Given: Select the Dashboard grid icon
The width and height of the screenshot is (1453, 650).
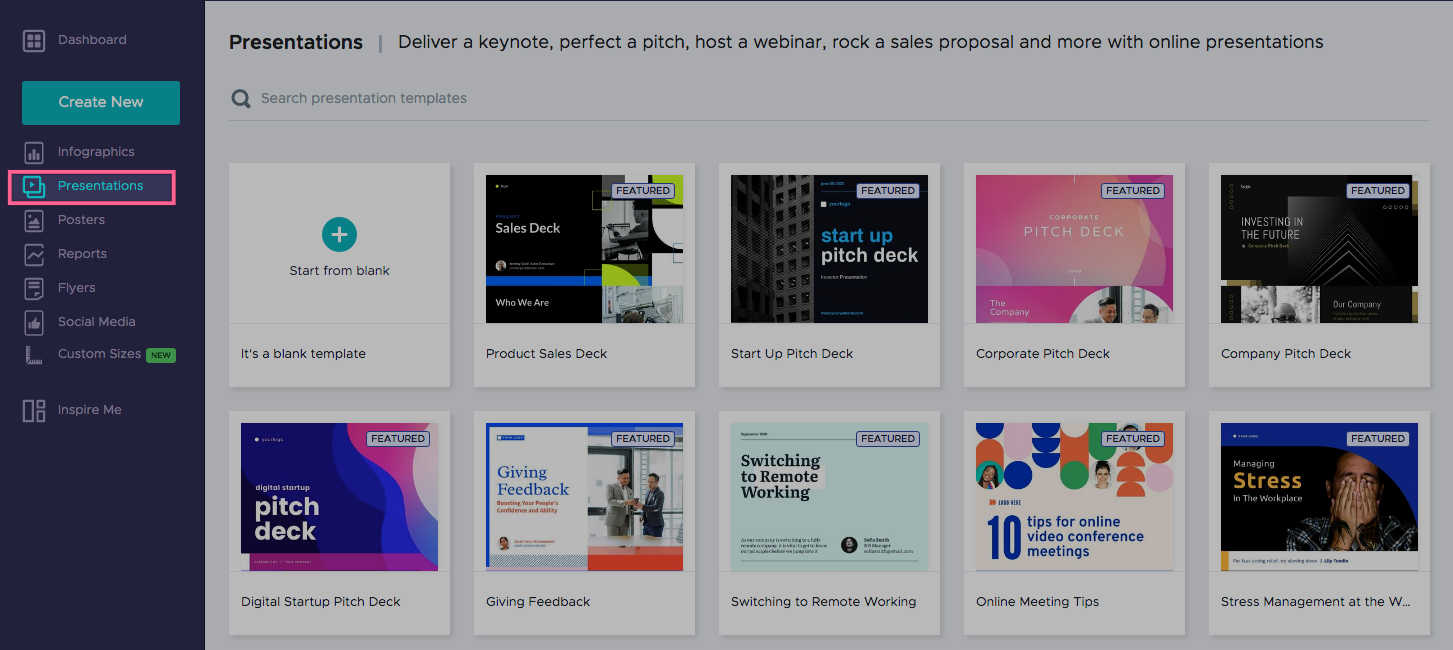Looking at the screenshot, I should click(x=33, y=40).
